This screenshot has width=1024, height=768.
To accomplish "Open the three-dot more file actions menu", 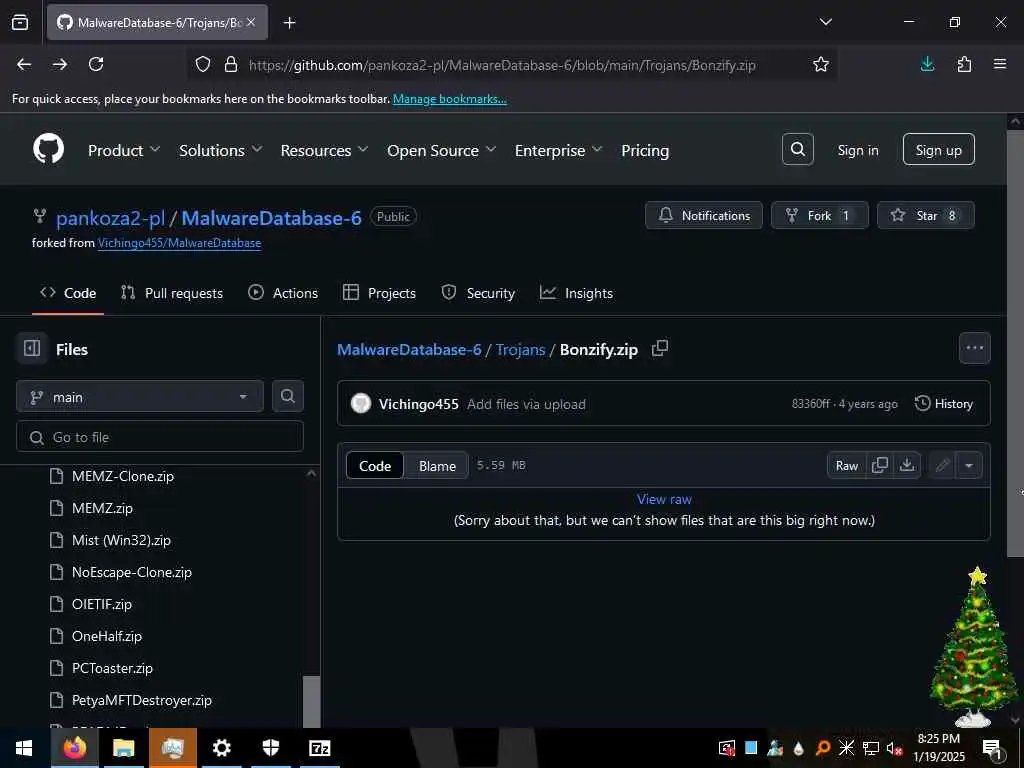I will point(974,348).
